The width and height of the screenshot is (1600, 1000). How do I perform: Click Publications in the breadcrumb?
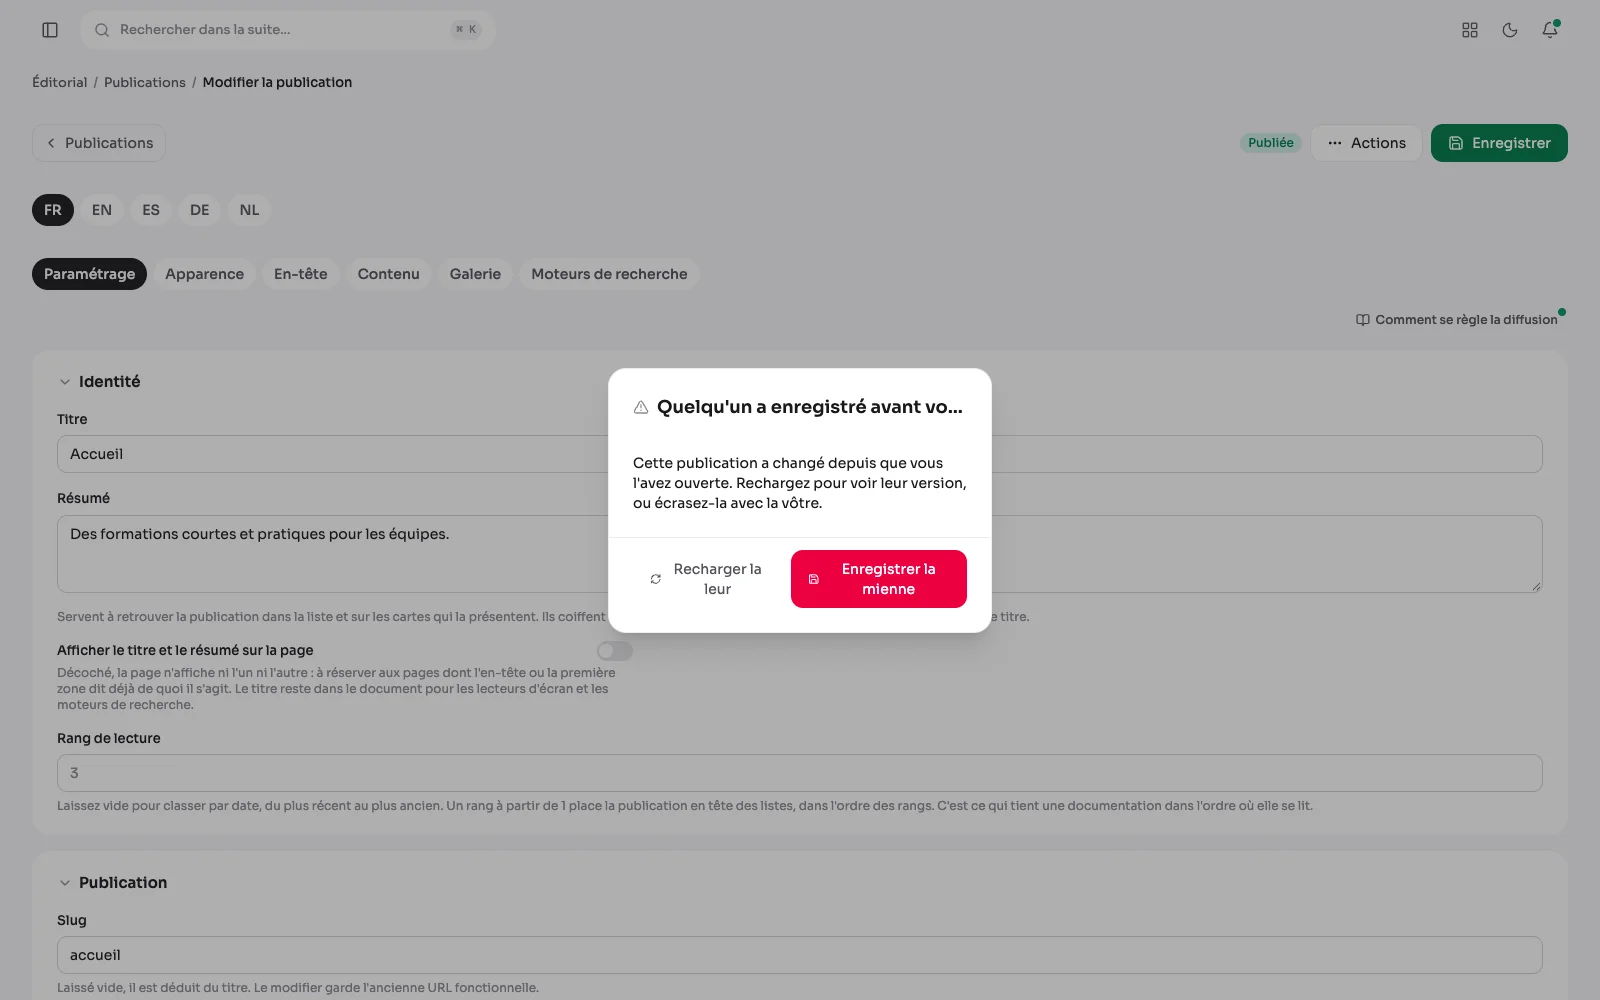[x=145, y=82]
